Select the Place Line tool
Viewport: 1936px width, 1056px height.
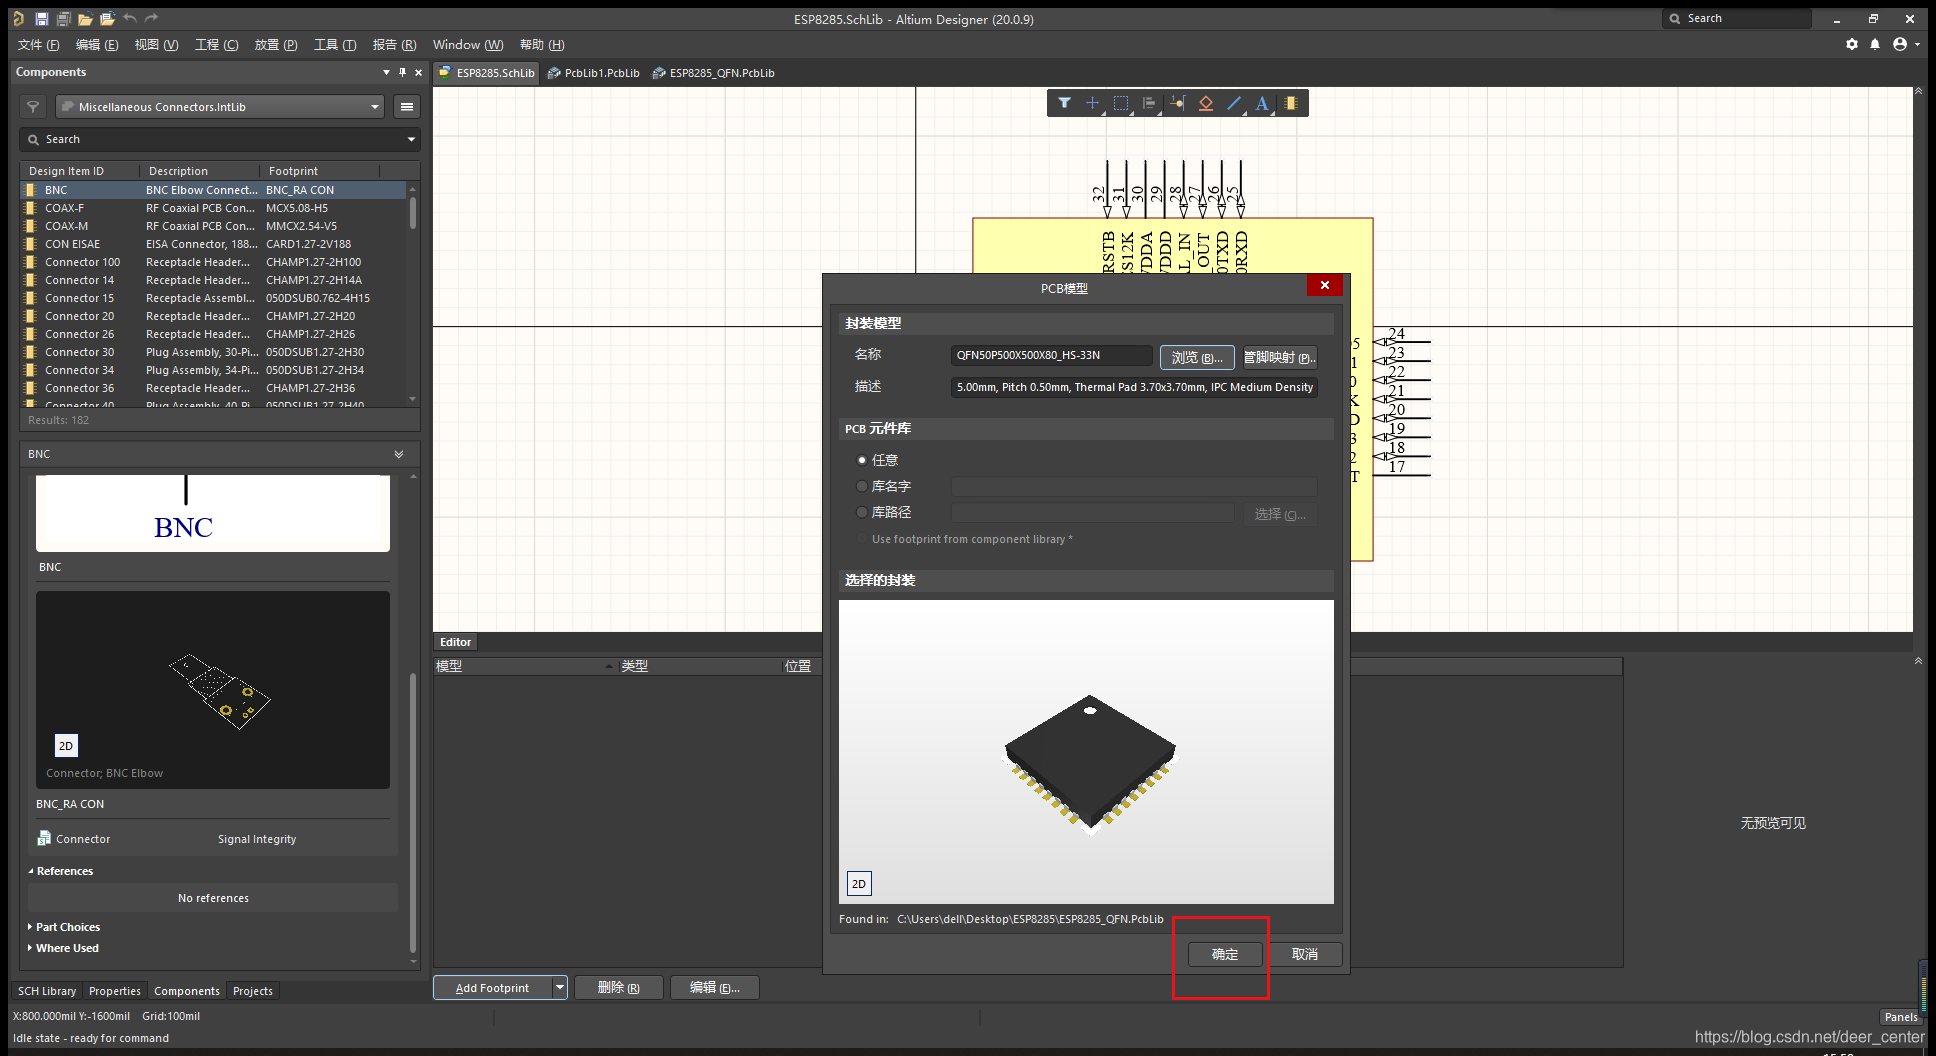tap(1234, 103)
